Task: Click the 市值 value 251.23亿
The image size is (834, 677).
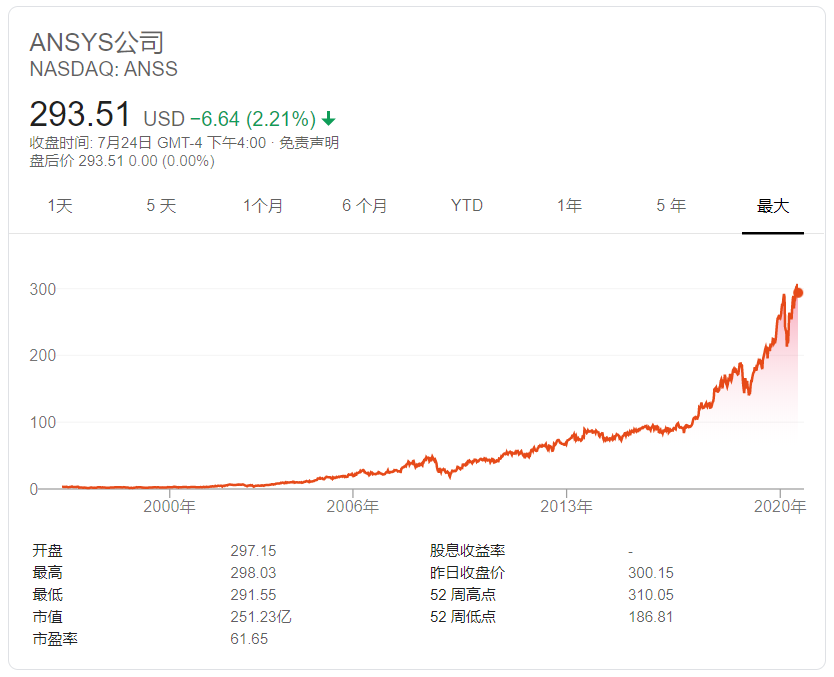Action: tap(261, 616)
